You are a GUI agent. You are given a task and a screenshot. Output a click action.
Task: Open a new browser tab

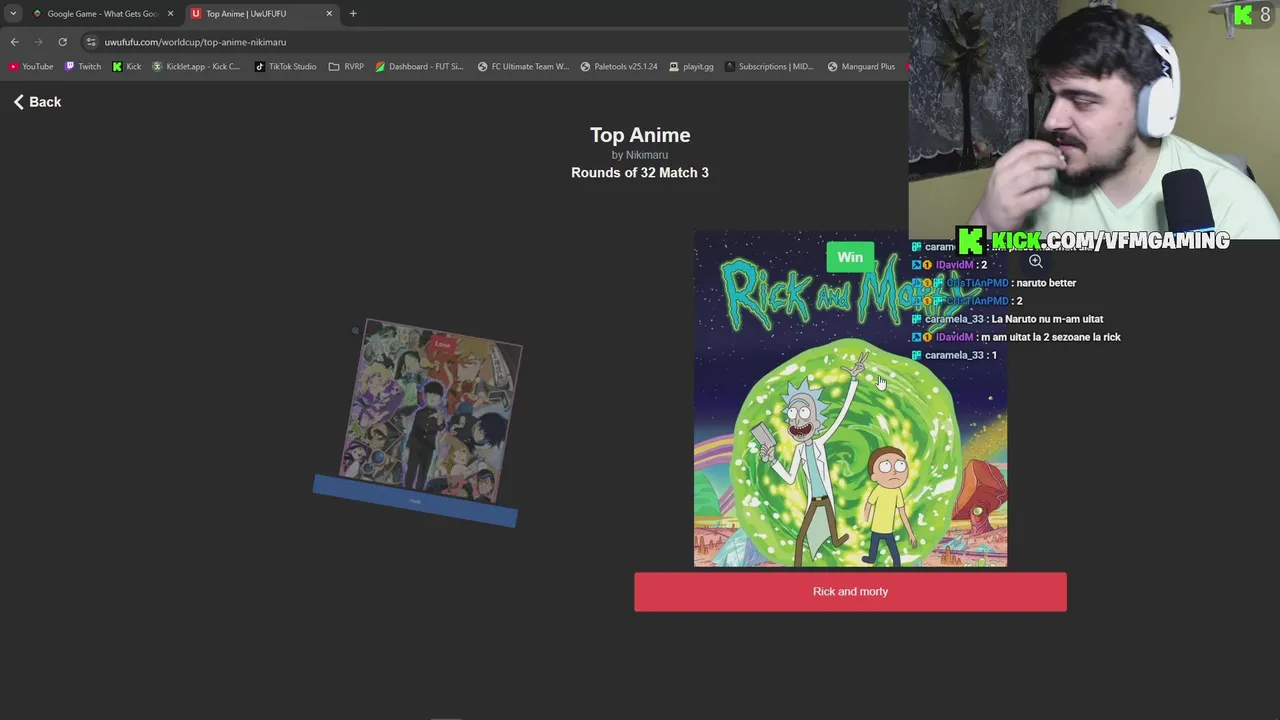[x=353, y=13]
